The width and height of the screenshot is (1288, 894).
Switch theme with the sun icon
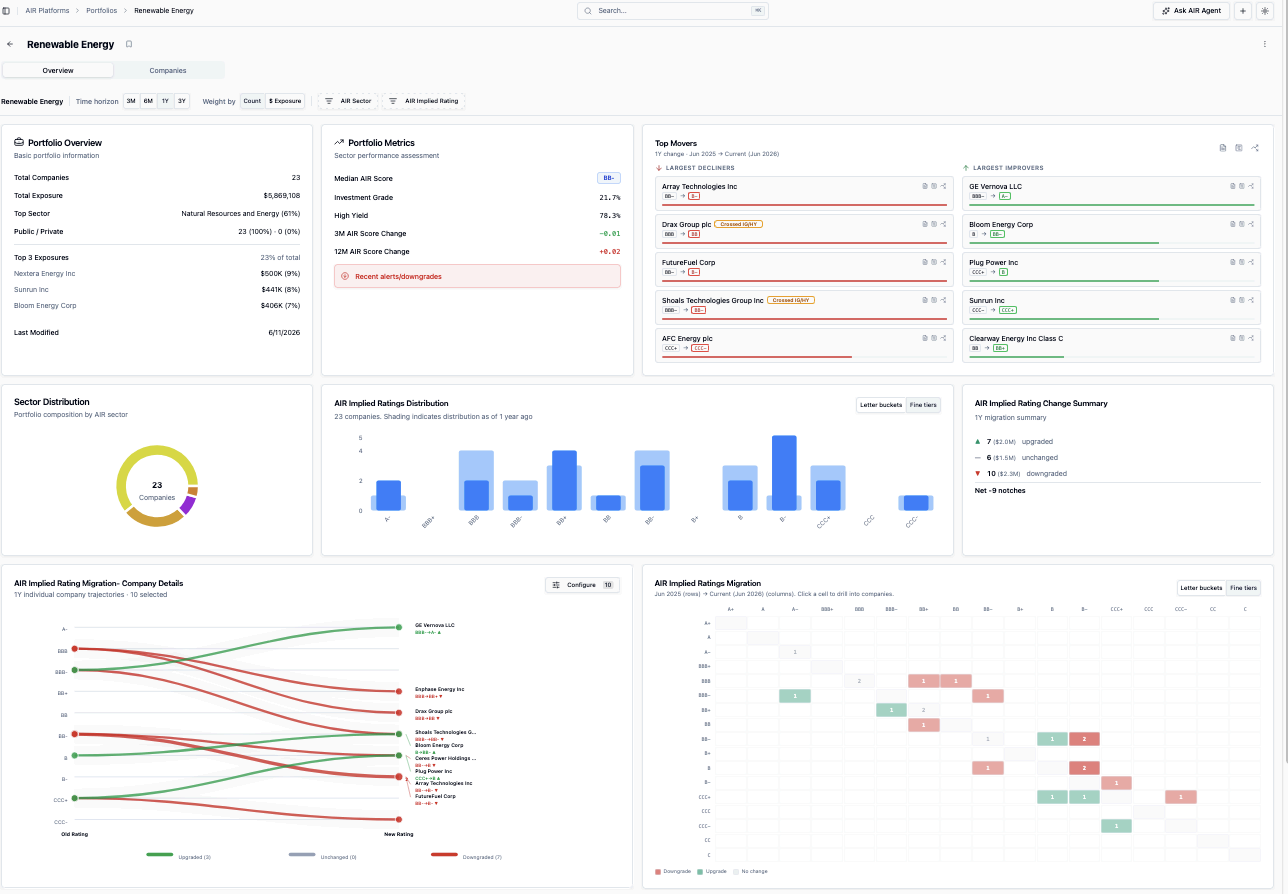(1264, 11)
